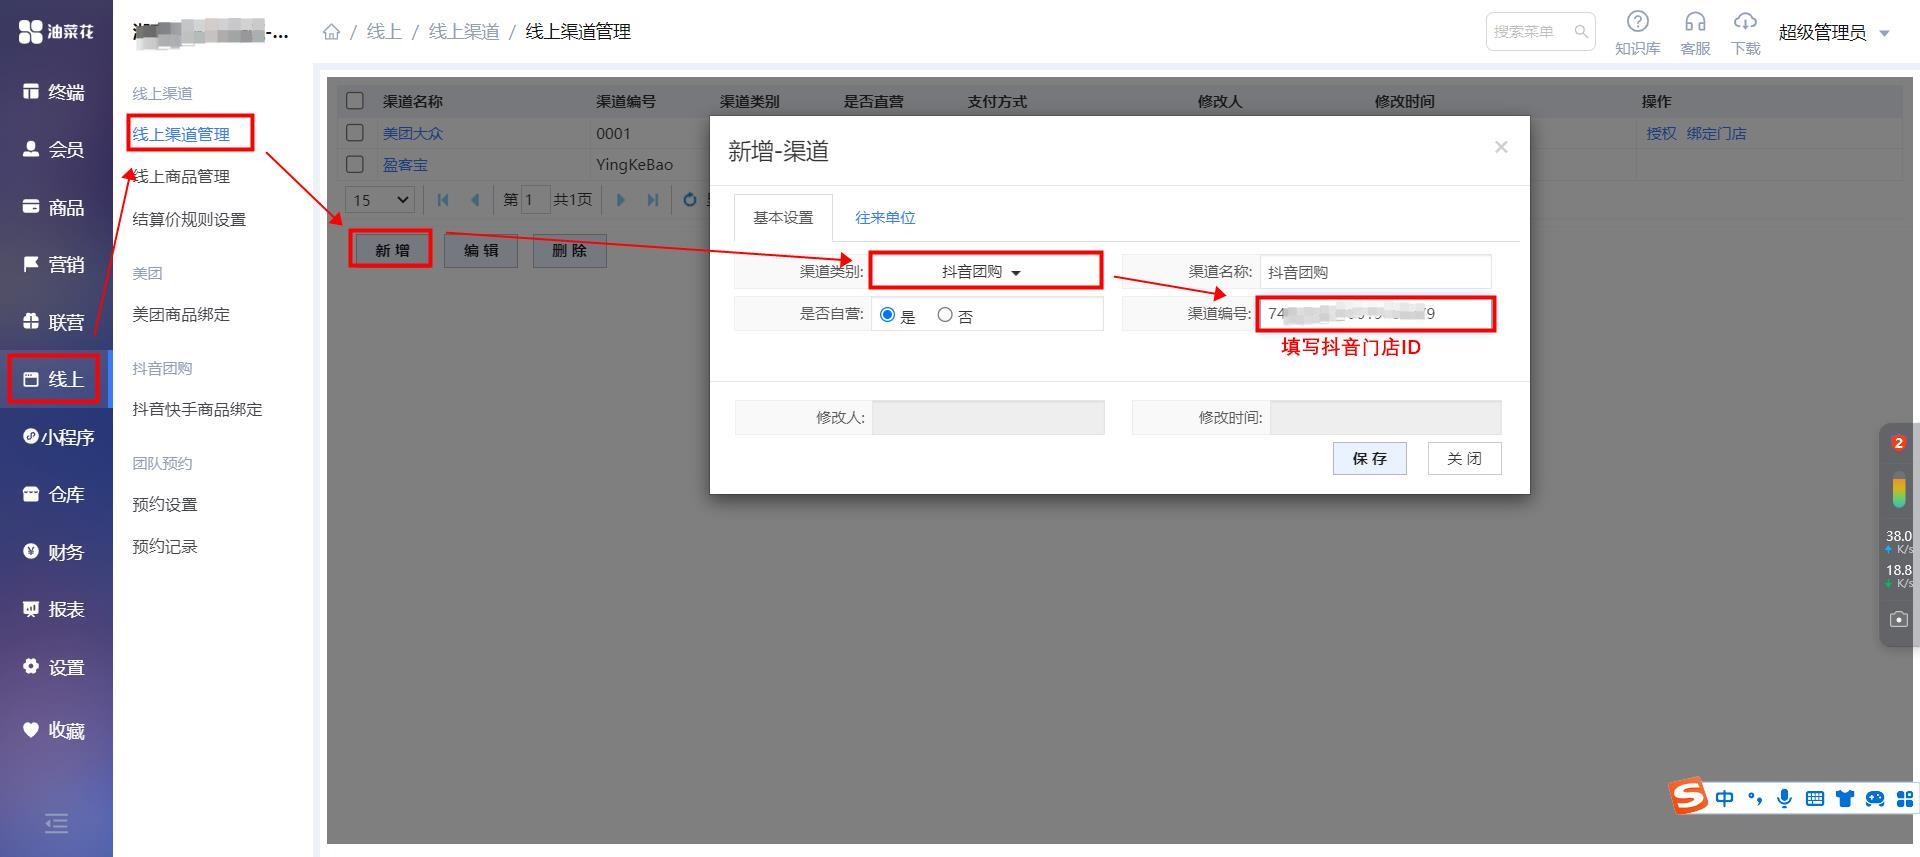Open the 财务 sidebar section
Viewport: 1920px width, 857px height.
click(x=56, y=552)
